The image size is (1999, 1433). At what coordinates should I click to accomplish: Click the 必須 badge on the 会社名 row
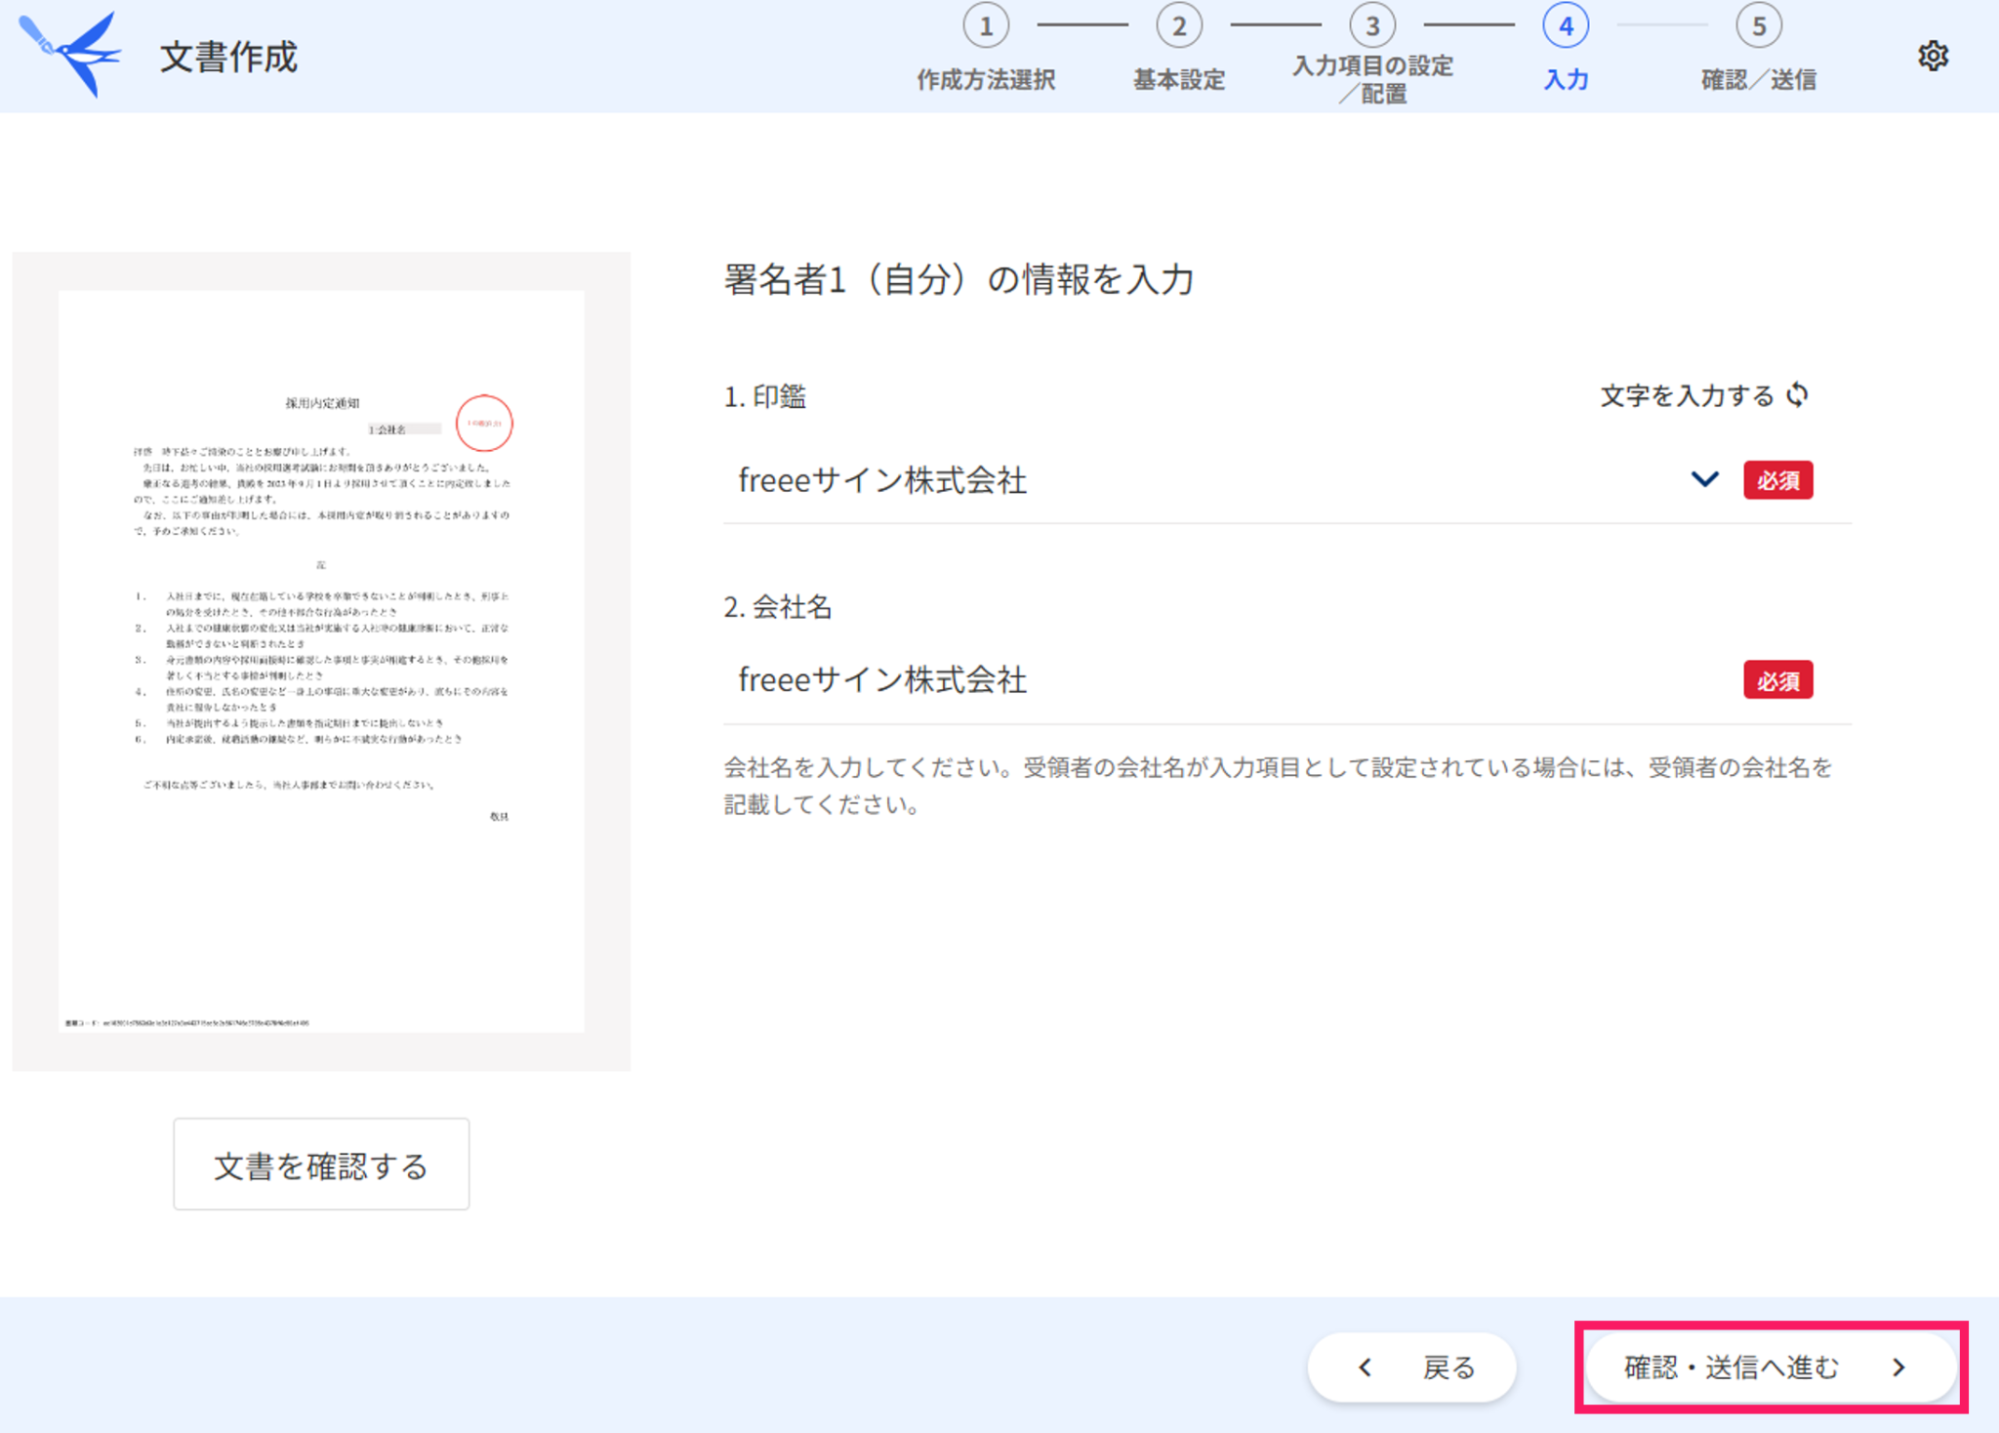1778,680
